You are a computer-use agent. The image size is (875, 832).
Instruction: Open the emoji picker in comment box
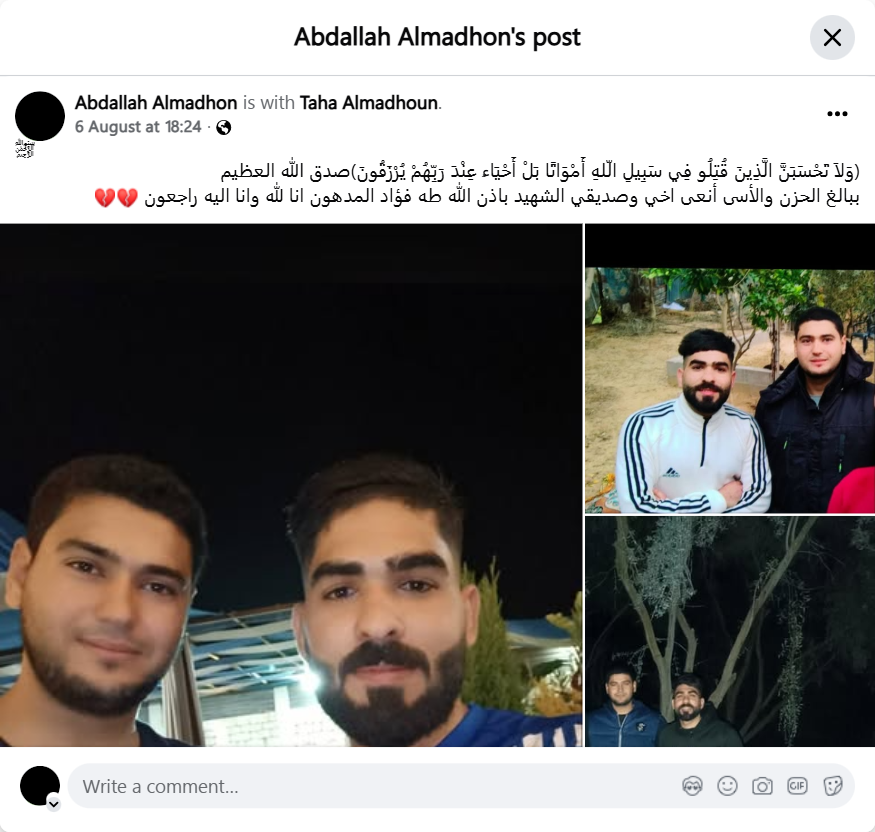(x=727, y=786)
